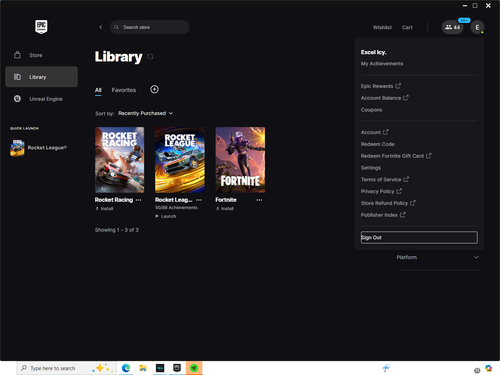Open the Rocket League game thumbnail

pyautogui.click(x=180, y=160)
